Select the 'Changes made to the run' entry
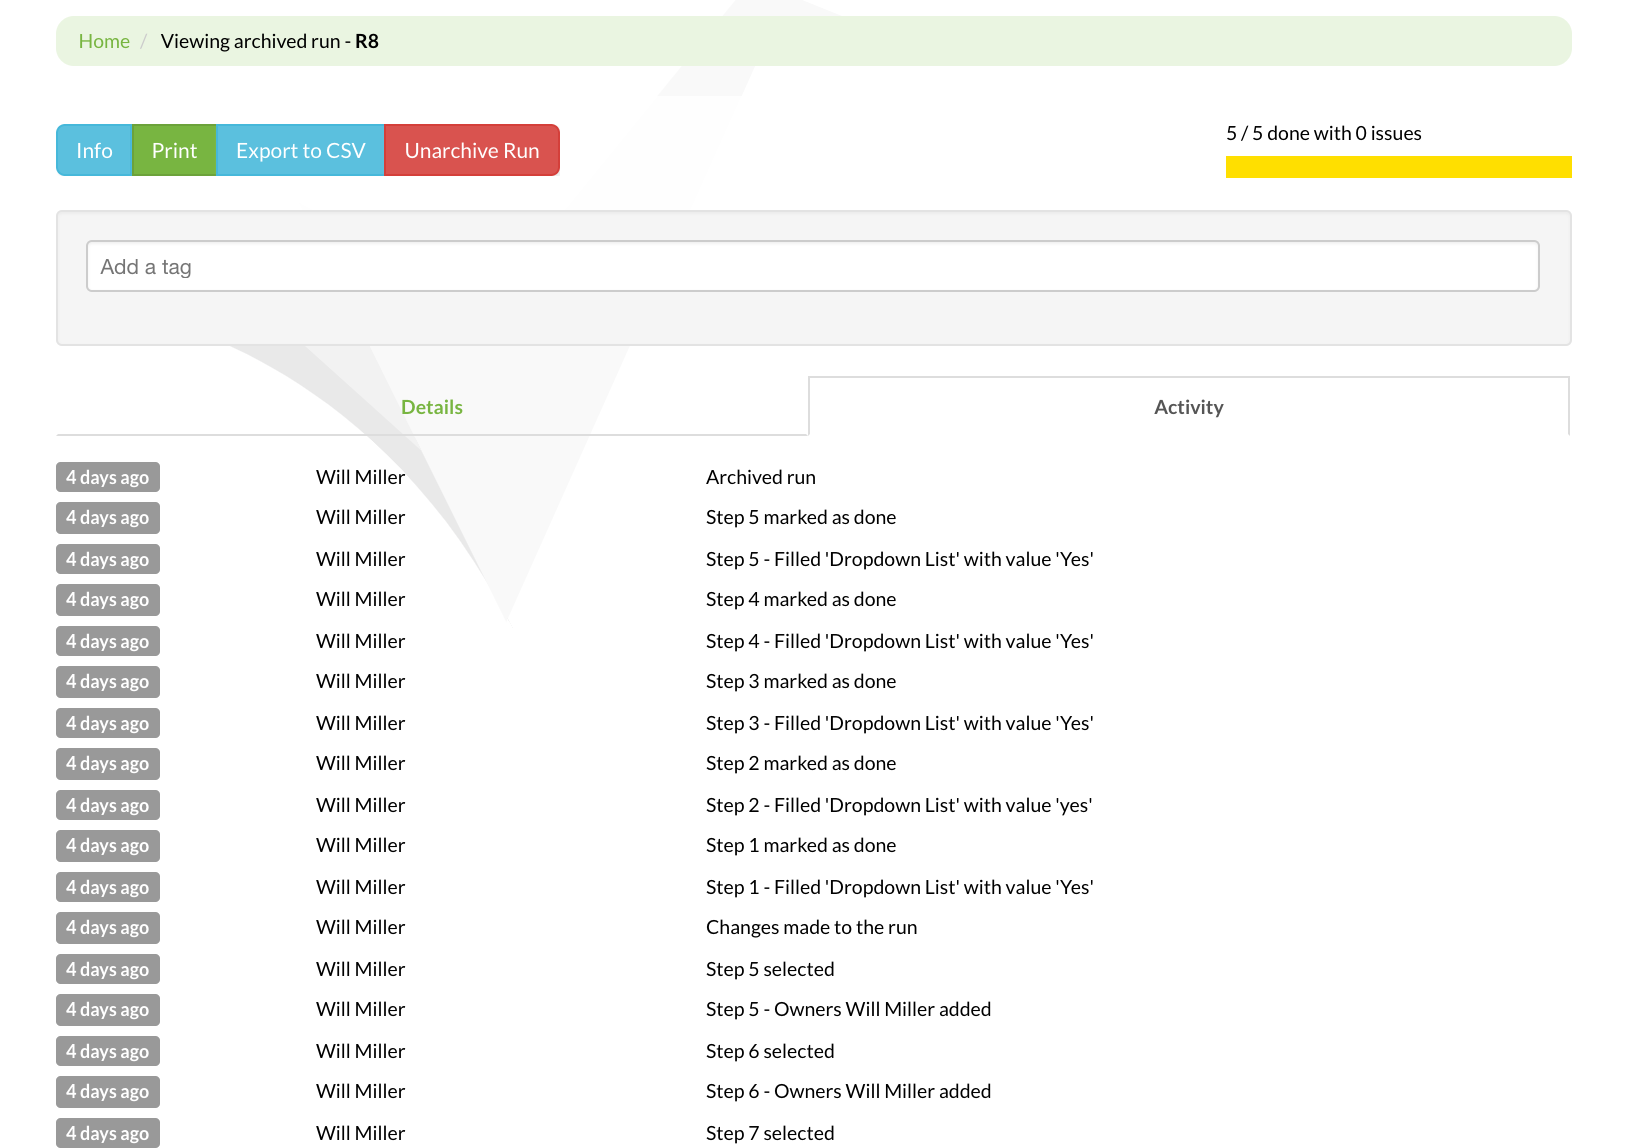 point(811,927)
